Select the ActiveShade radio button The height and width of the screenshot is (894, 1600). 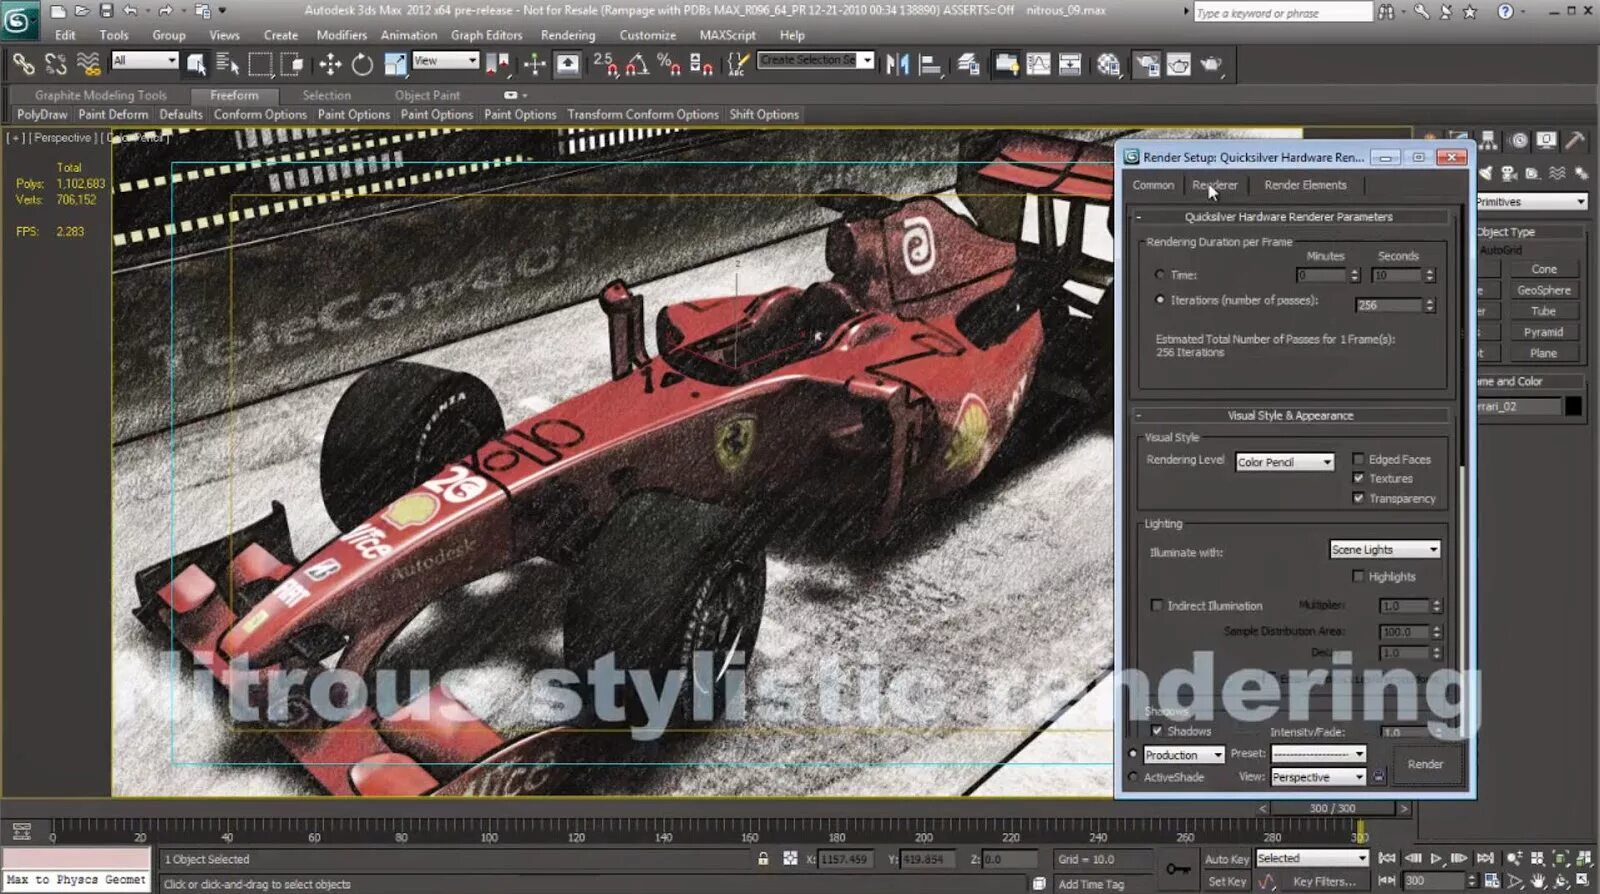click(x=1133, y=777)
